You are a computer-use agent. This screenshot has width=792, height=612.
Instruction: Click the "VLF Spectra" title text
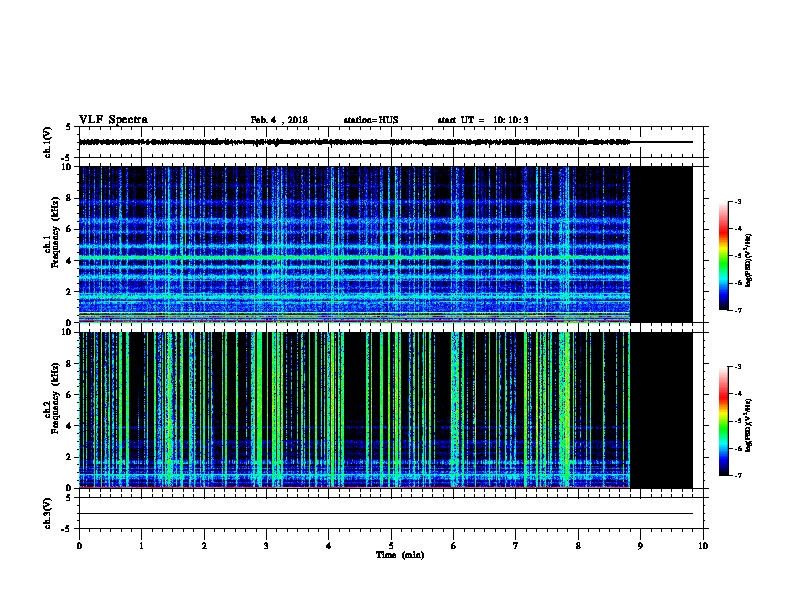113,120
